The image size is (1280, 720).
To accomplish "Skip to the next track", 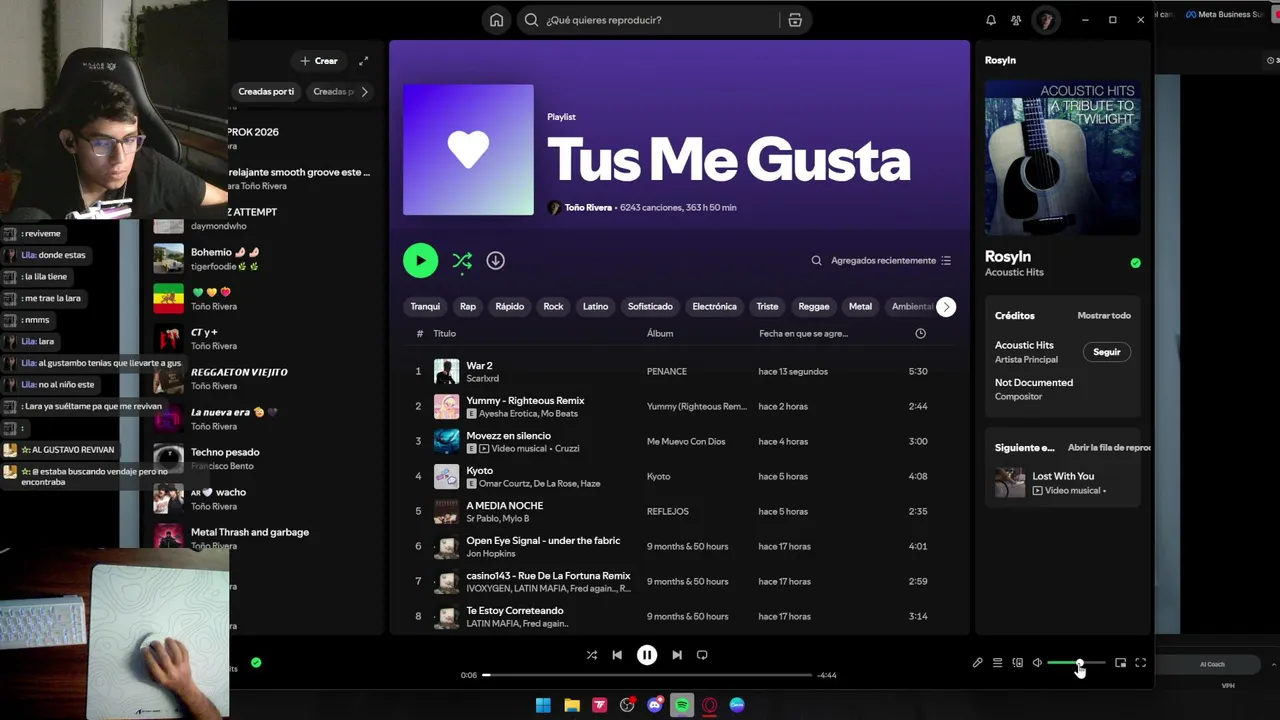I will coord(677,655).
